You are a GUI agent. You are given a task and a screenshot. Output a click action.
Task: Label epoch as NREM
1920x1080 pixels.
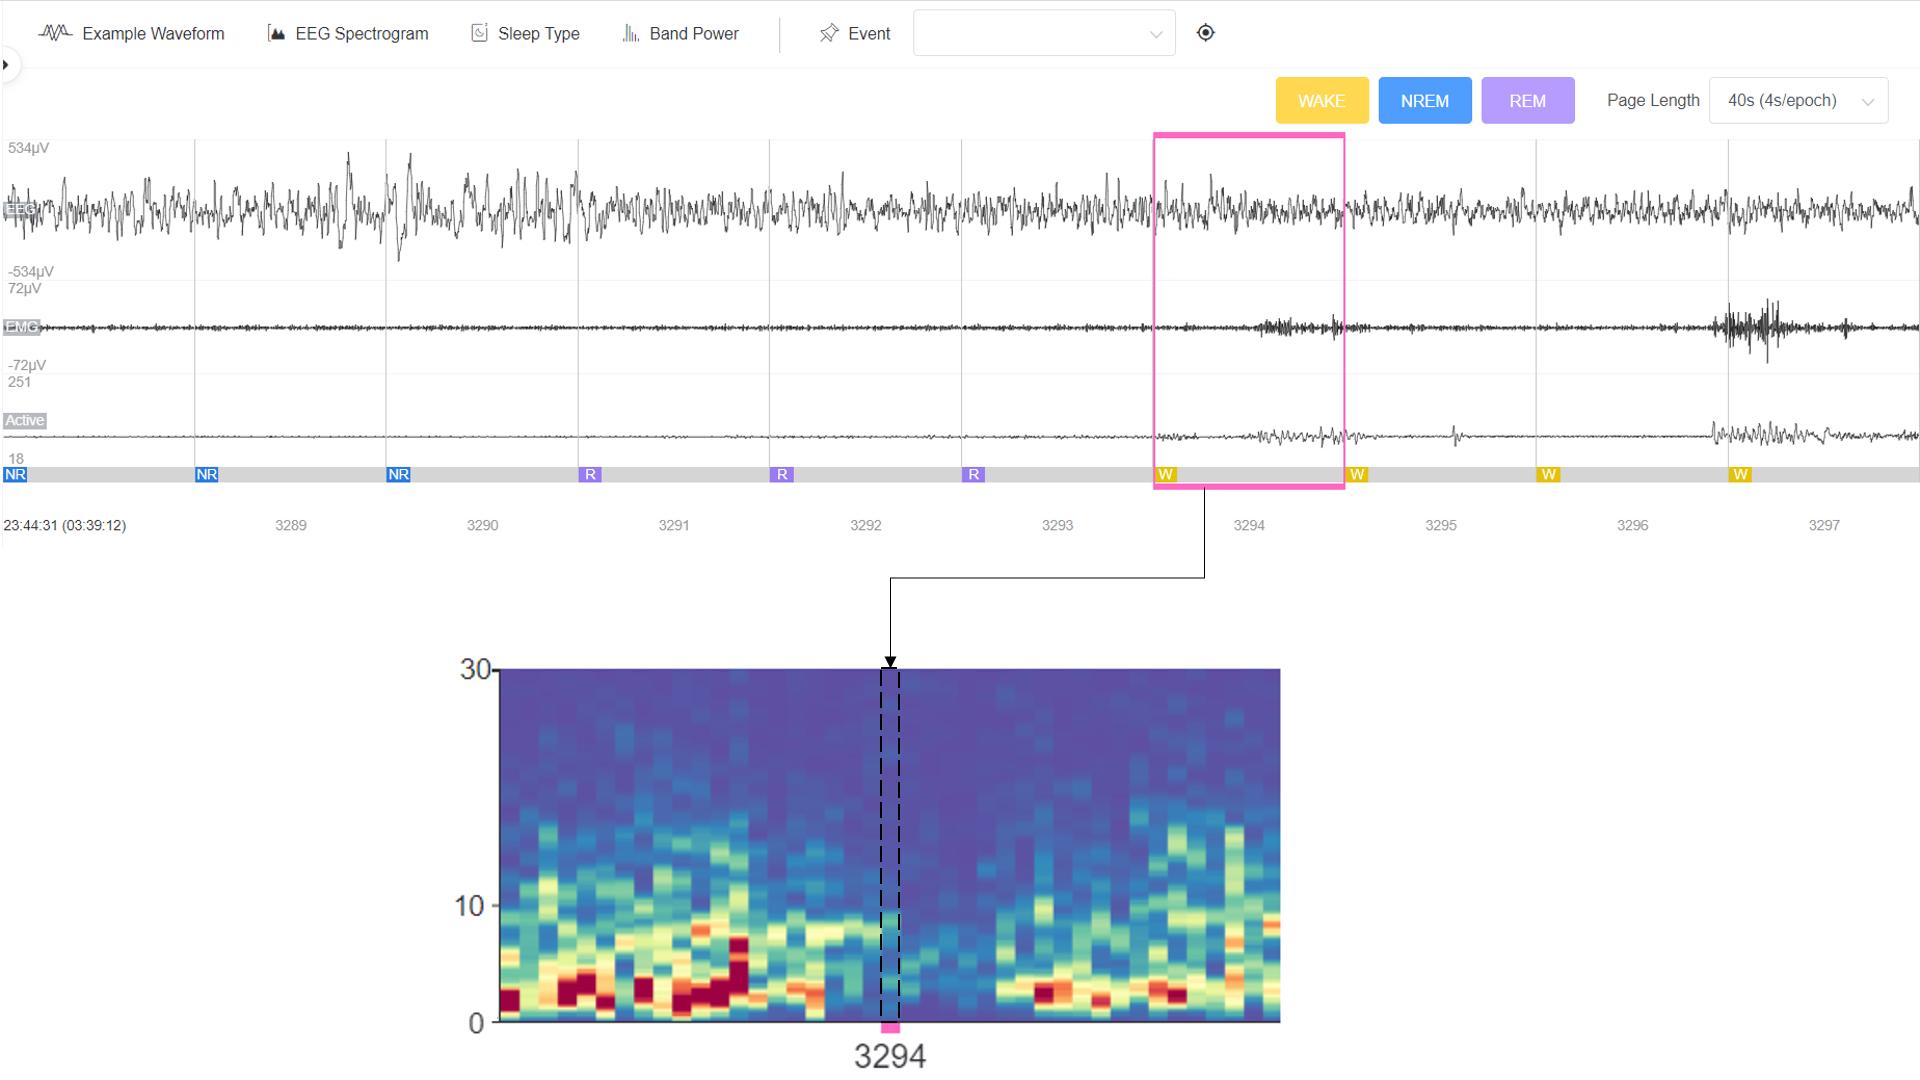coord(1424,101)
